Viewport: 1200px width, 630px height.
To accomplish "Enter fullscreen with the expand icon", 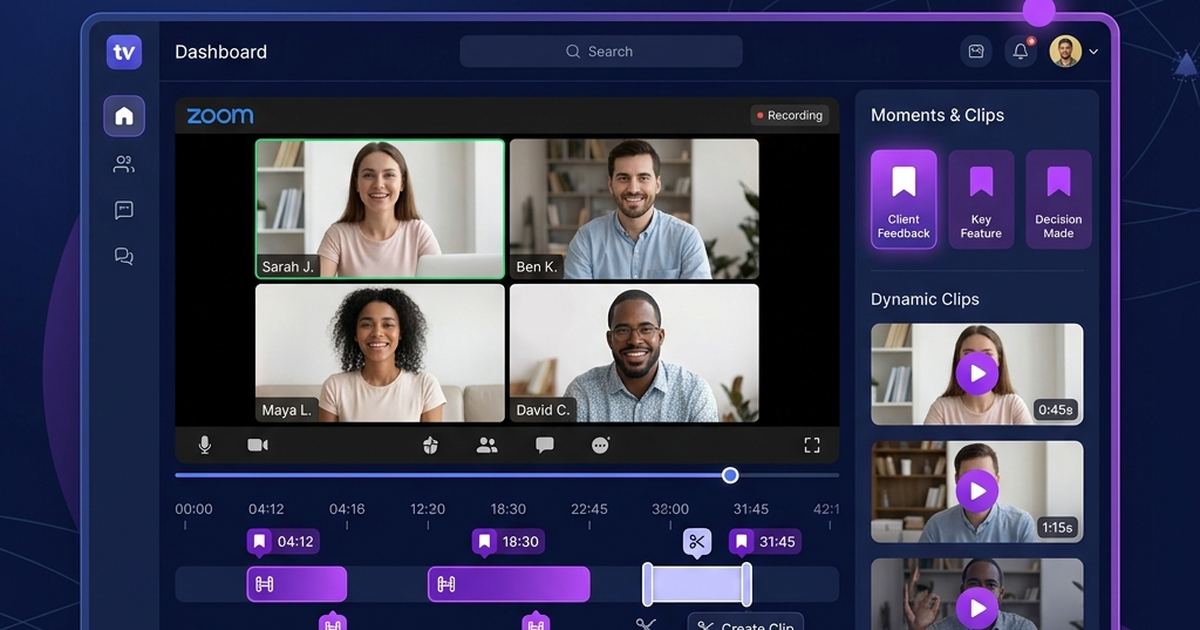I will point(812,445).
